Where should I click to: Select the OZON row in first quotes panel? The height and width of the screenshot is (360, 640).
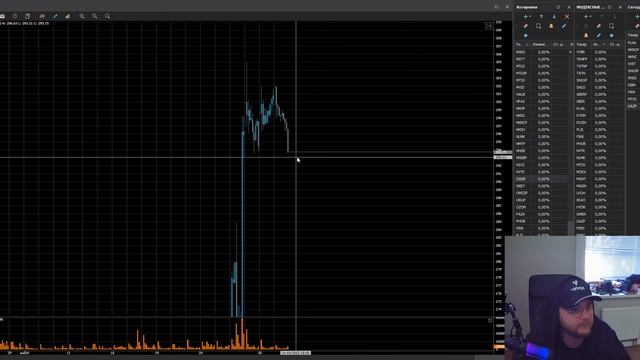(541, 207)
